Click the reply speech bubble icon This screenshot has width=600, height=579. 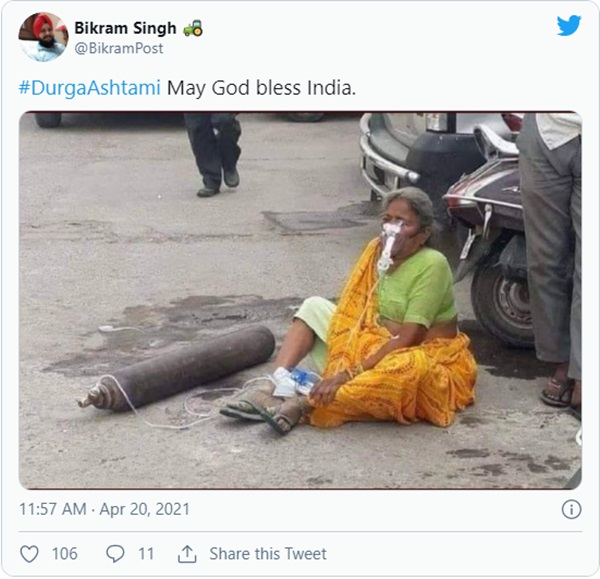pyautogui.click(x=115, y=553)
